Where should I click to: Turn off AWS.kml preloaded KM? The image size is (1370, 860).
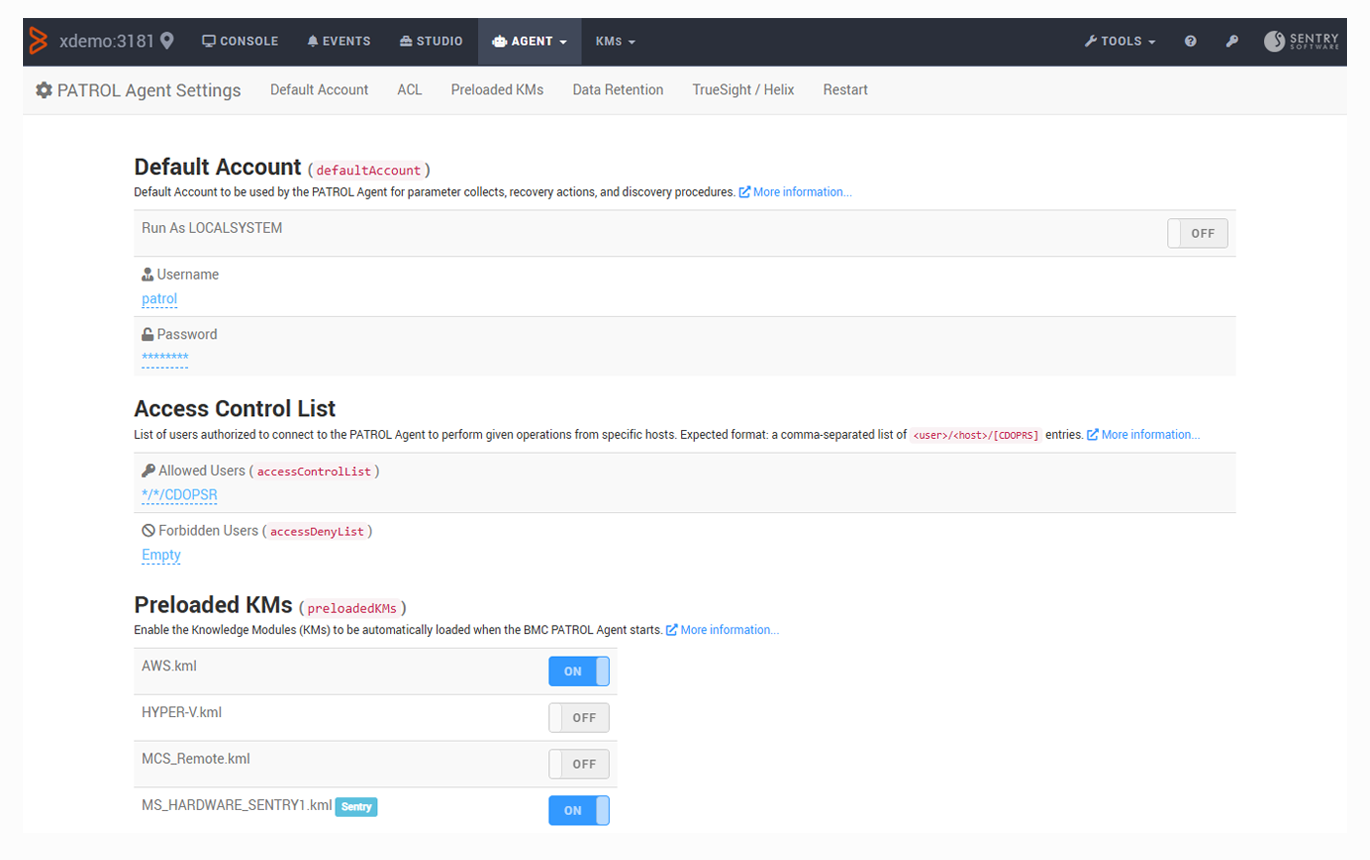578,671
